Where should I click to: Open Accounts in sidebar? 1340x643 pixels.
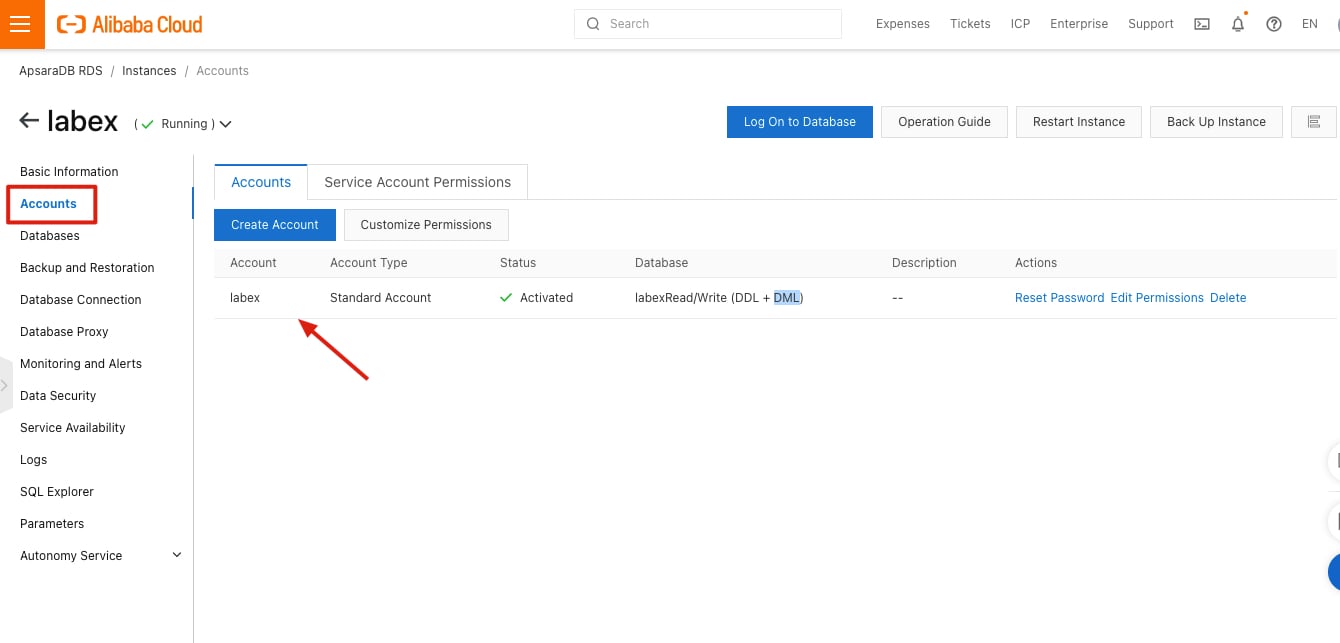[x=48, y=204]
